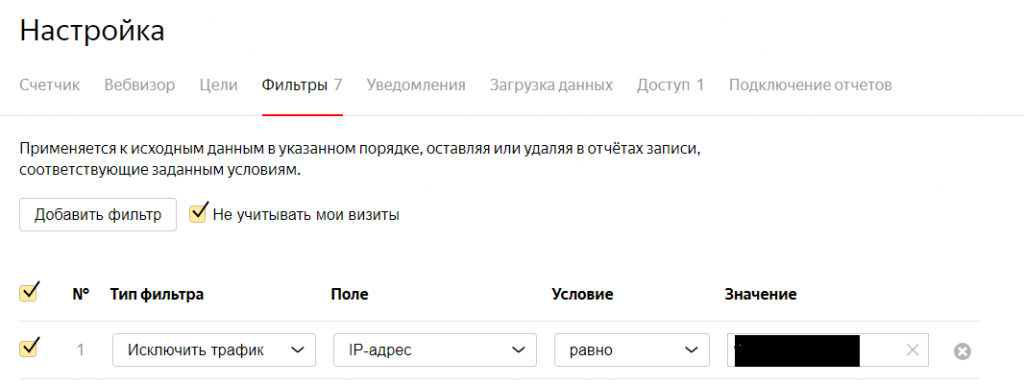The width and height of the screenshot is (1024, 386).
Task: Click the Условие column header
Action: point(583,295)
